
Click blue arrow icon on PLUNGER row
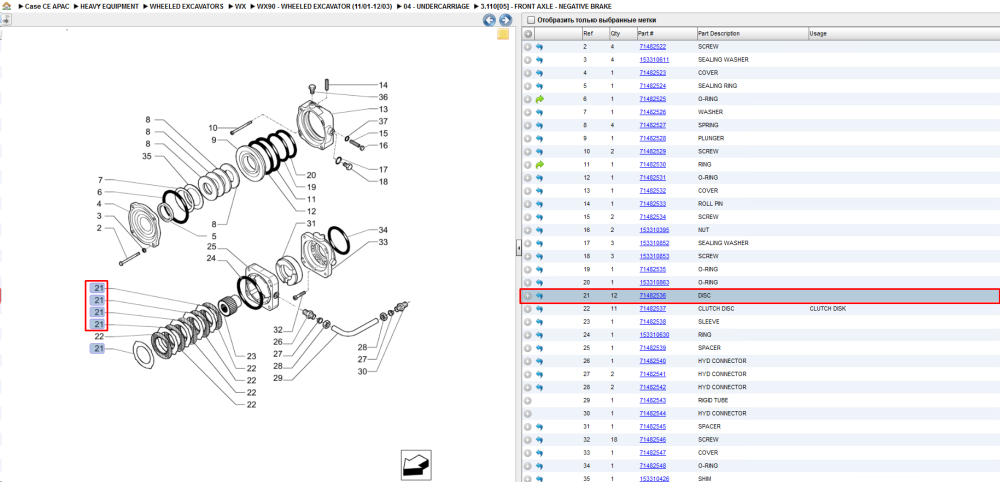tap(540, 138)
